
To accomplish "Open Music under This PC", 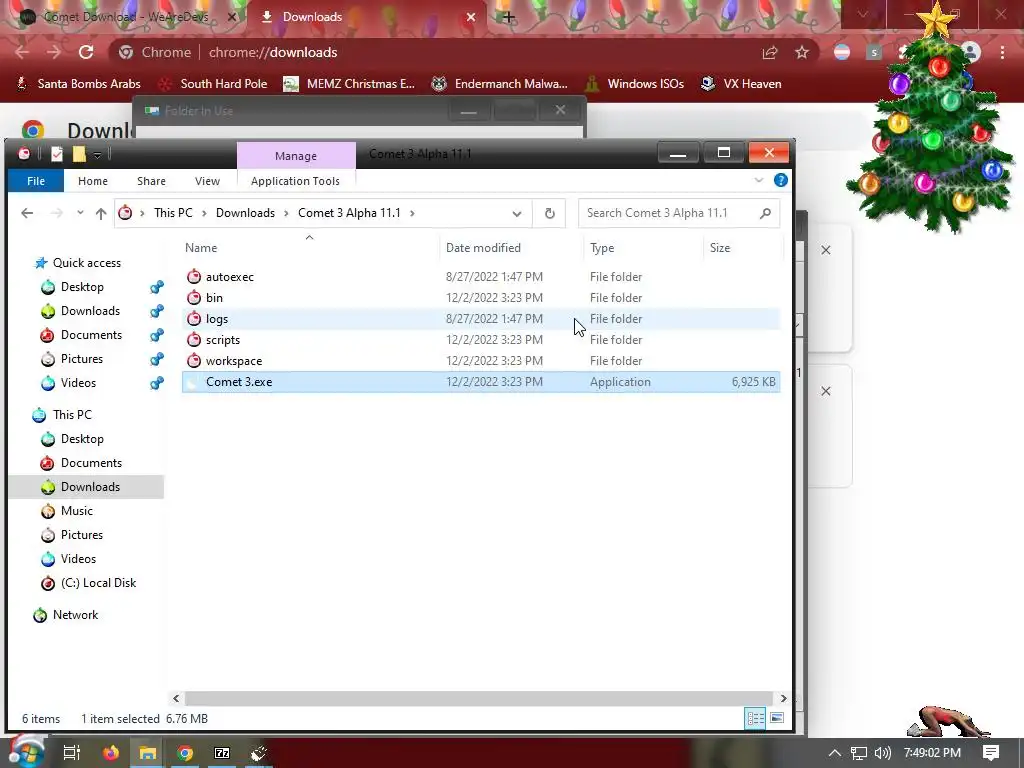I will [x=76, y=511].
